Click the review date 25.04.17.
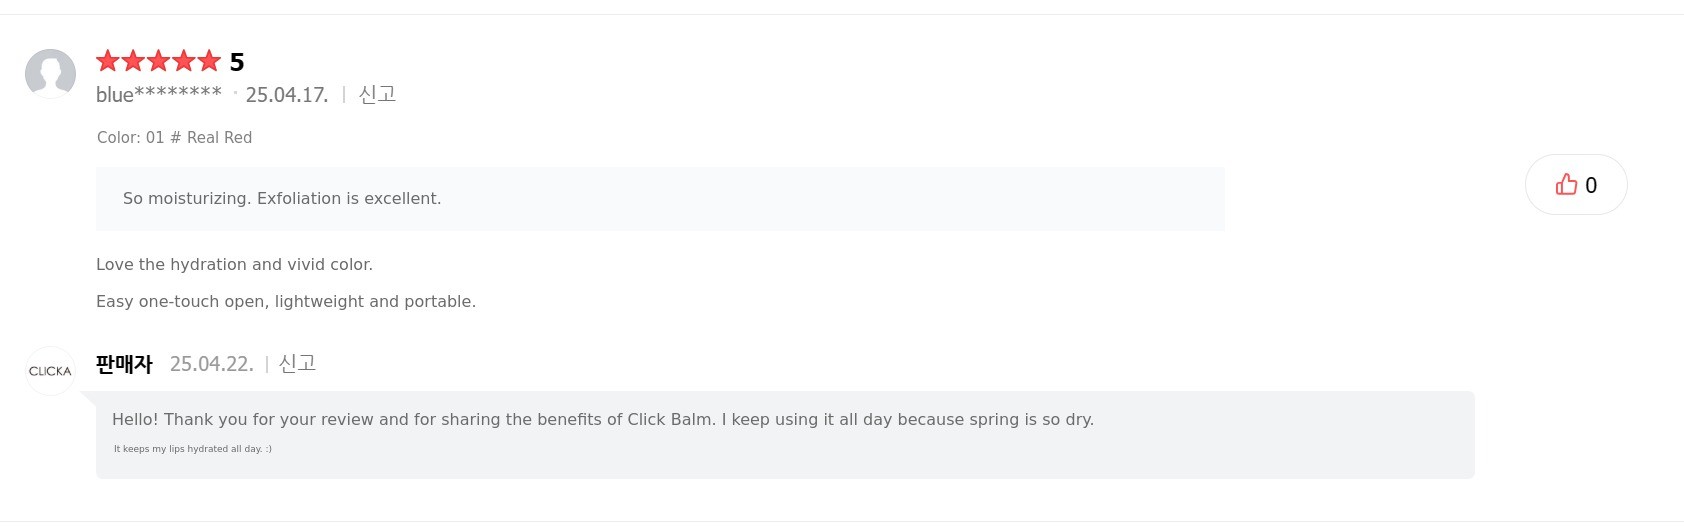This screenshot has width=1684, height=531. (x=287, y=95)
